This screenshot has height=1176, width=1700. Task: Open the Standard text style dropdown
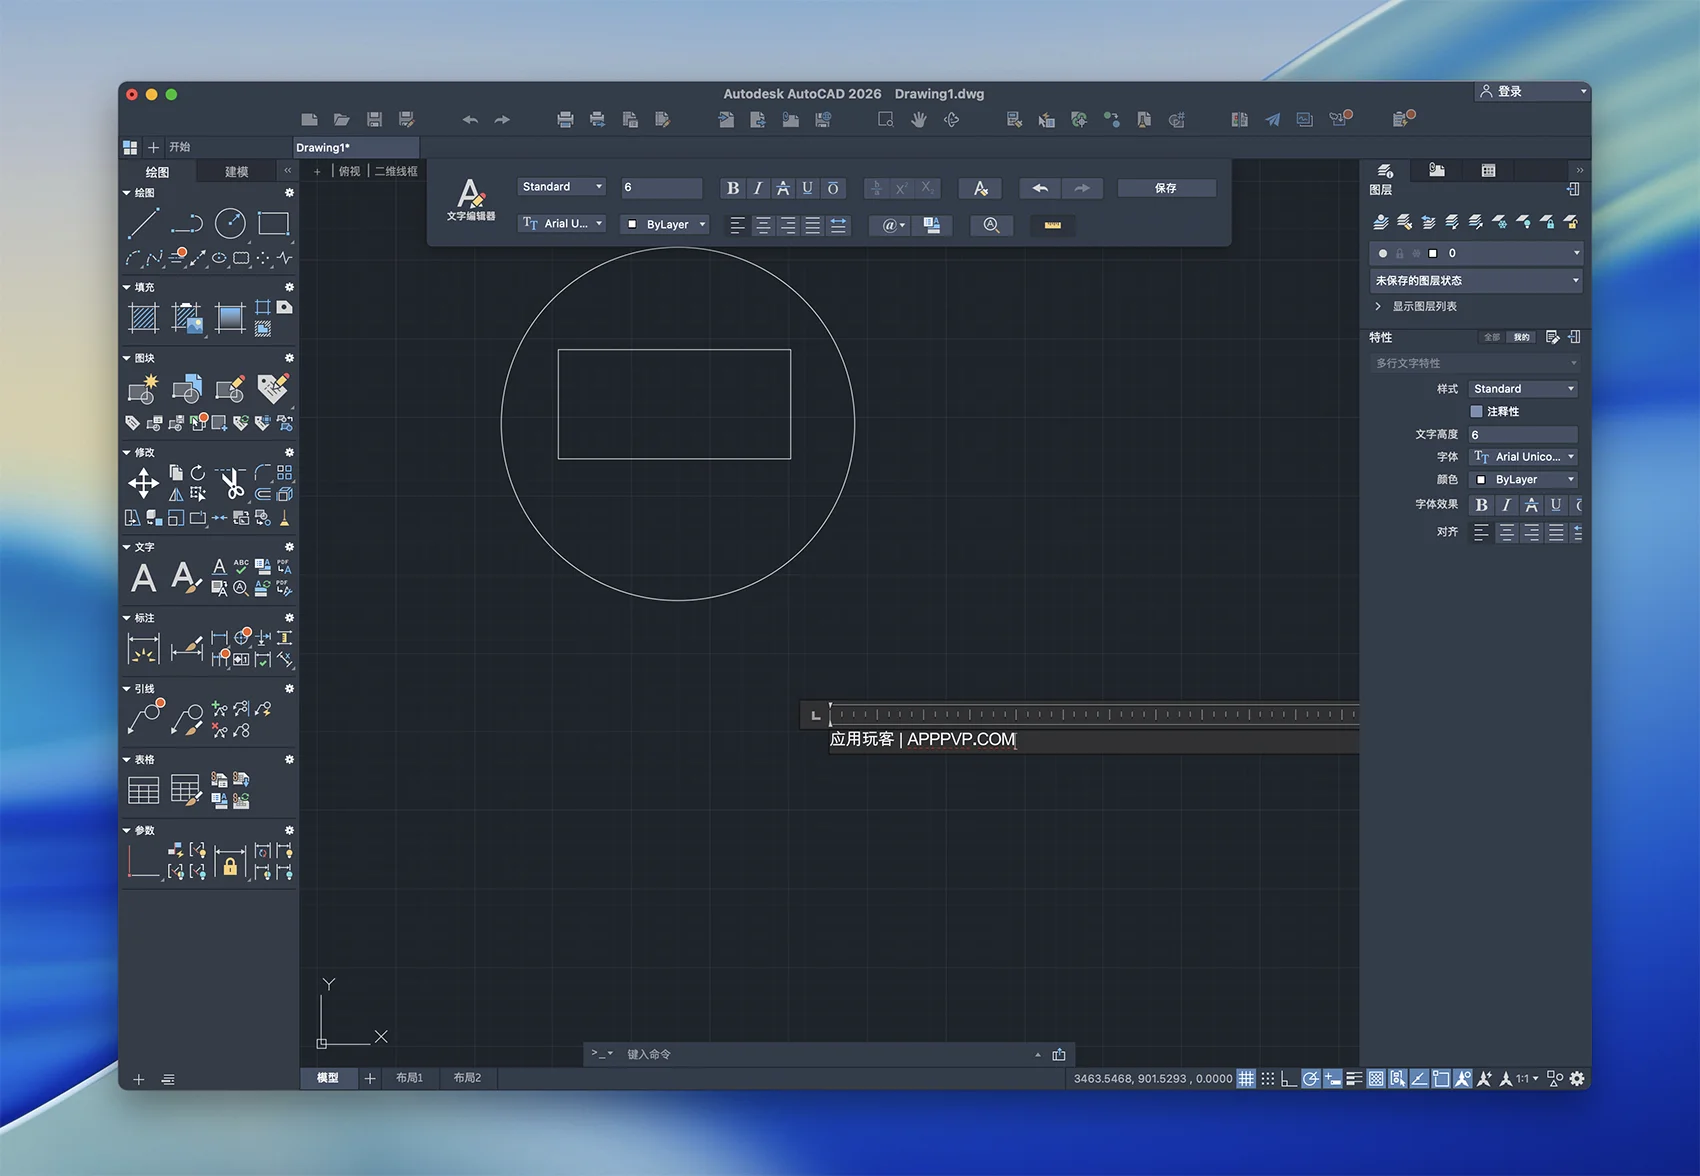562,187
